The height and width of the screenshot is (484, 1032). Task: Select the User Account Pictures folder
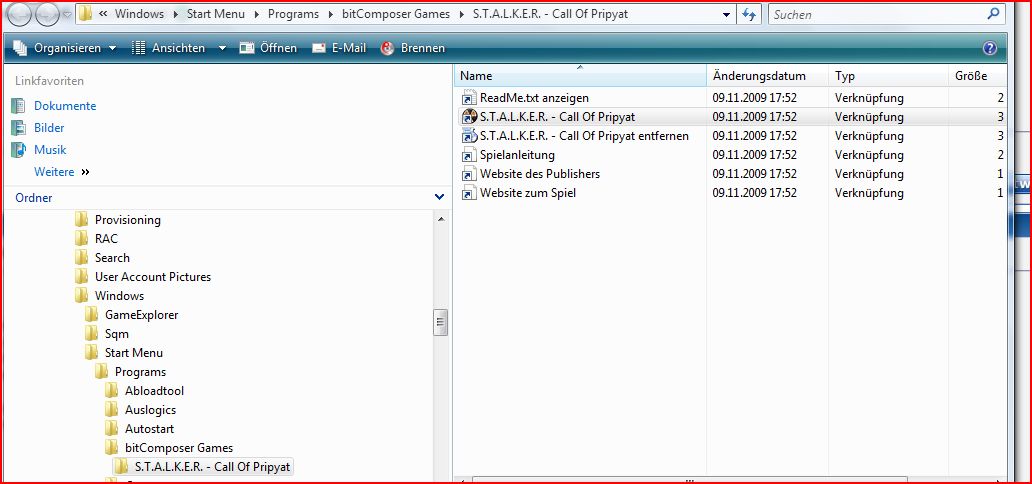click(153, 277)
